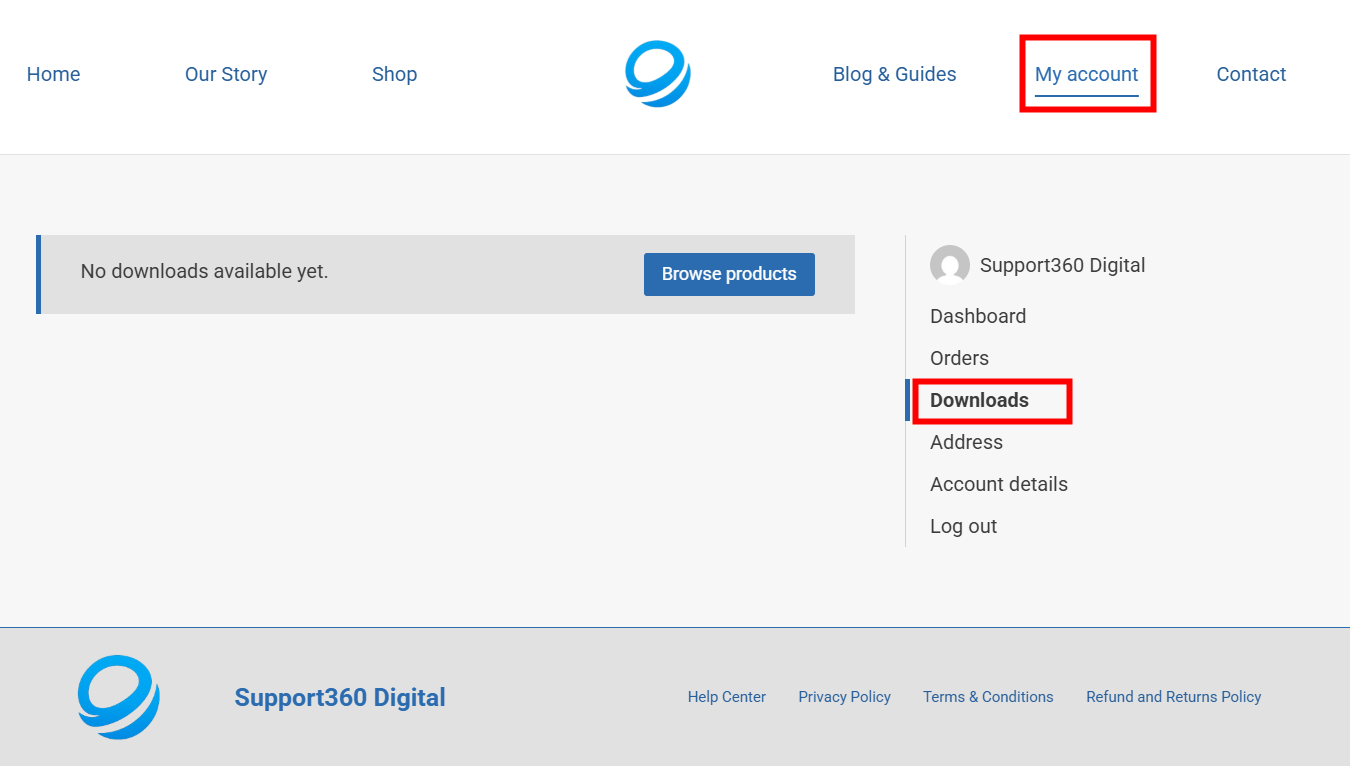
Task: Open the Help Center footer link
Action: click(726, 697)
